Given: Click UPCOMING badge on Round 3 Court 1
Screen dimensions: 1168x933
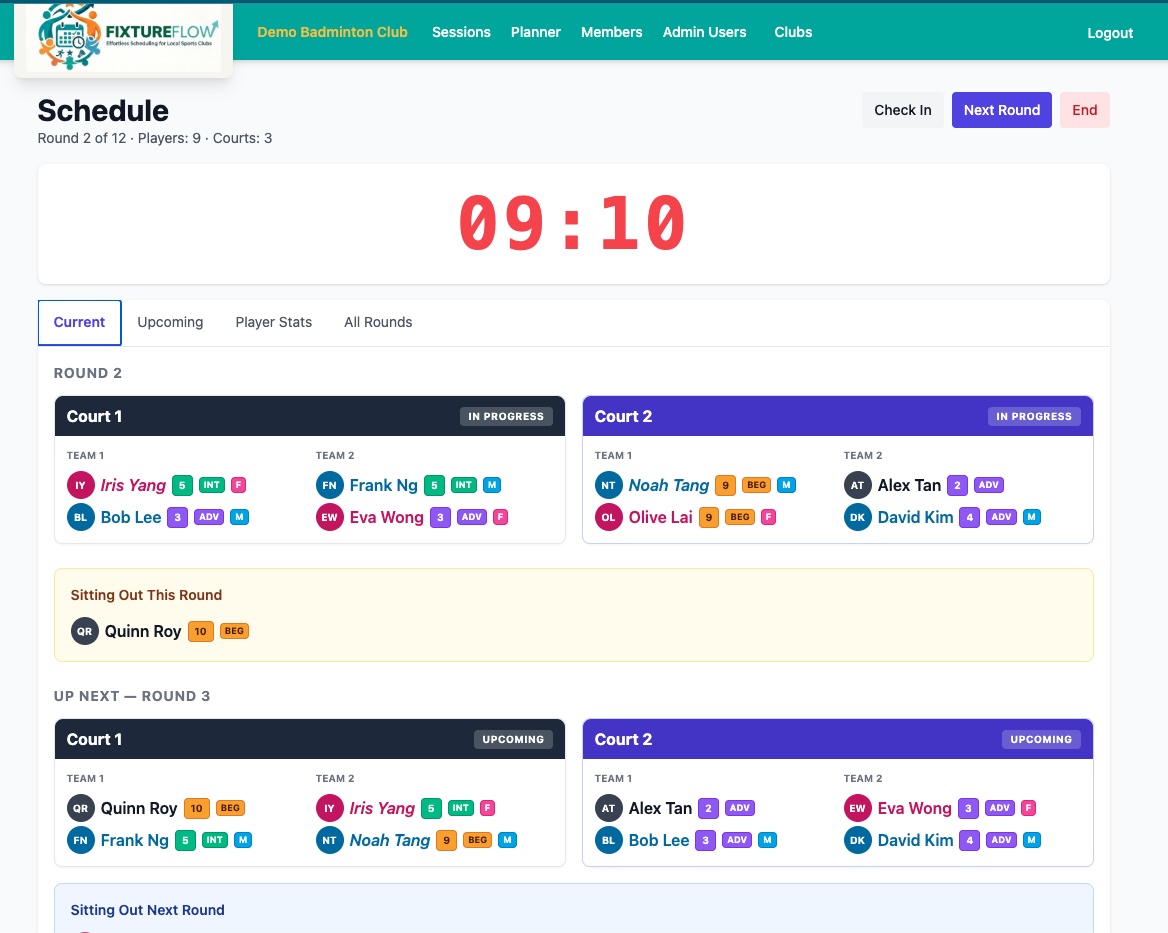Looking at the screenshot, I should coord(512,739).
